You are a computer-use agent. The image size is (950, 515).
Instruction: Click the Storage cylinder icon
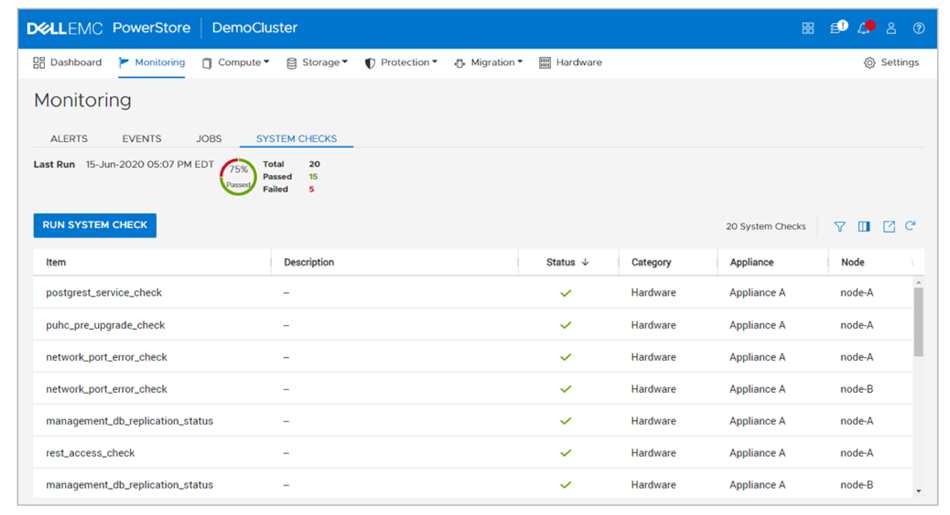pyautogui.click(x=291, y=63)
